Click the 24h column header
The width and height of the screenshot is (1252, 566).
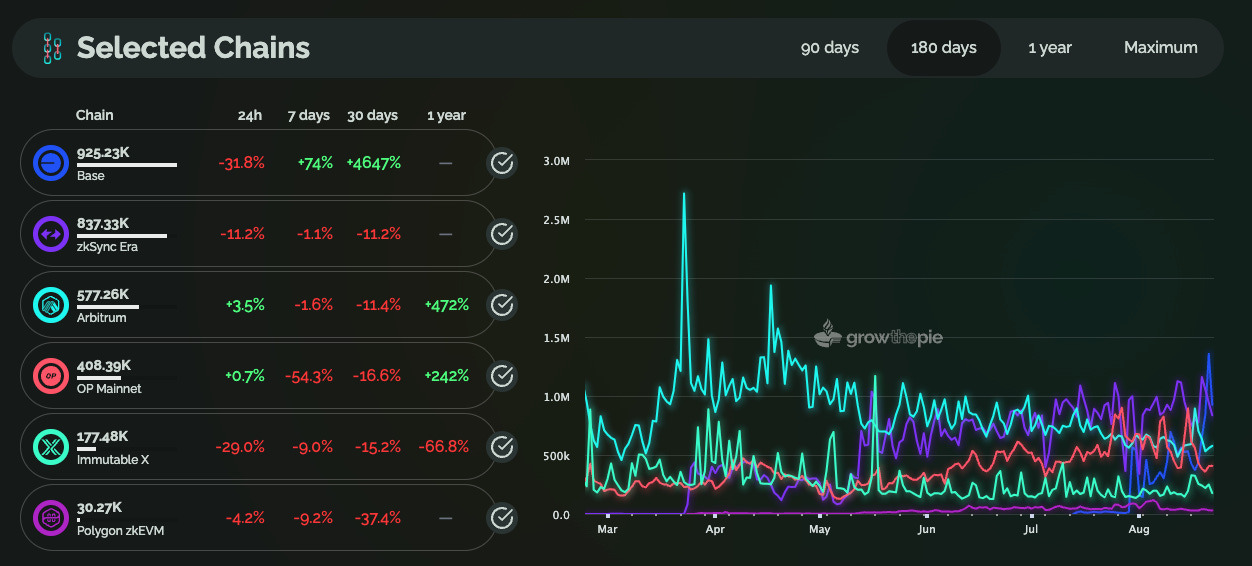250,116
